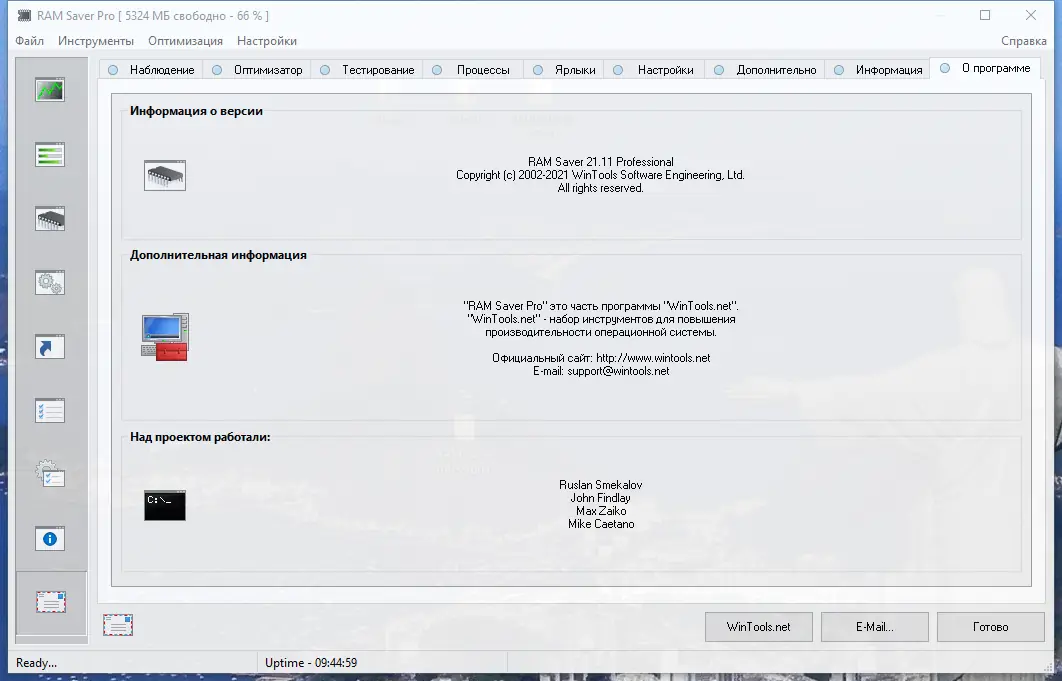1062x681 pixels.
Task: Open the Файл menu
Action: (x=29, y=41)
